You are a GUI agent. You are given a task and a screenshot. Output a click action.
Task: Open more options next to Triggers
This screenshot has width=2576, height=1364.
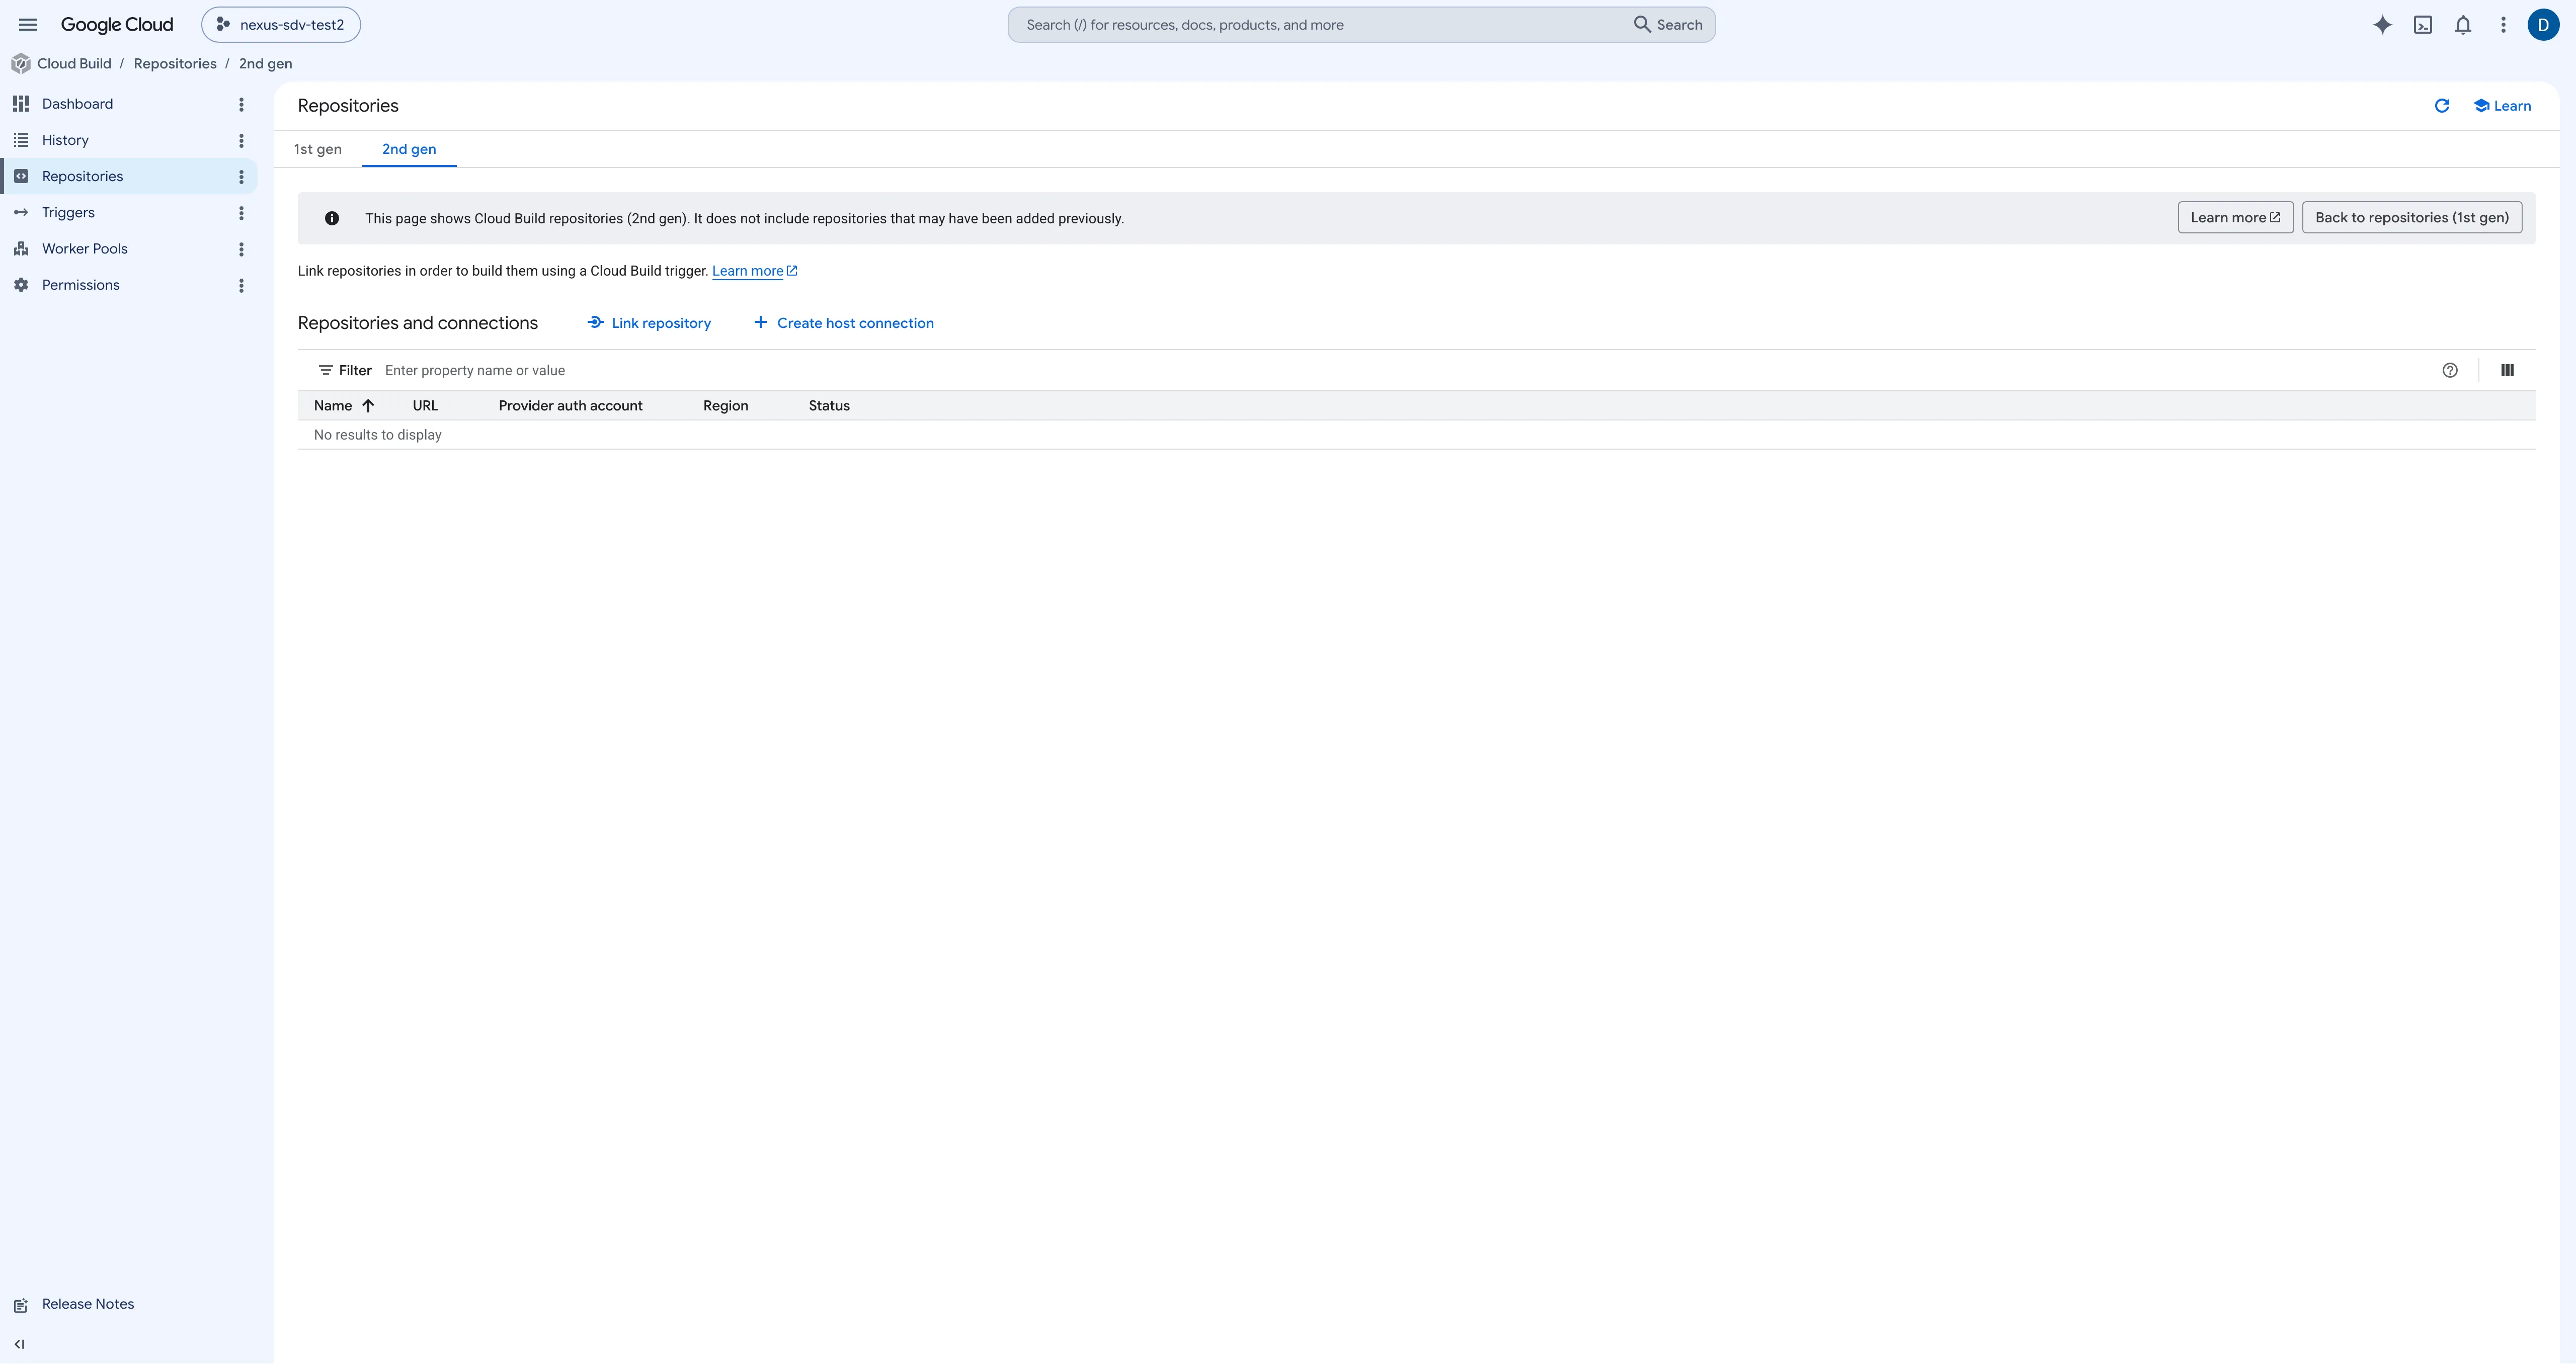[241, 213]
